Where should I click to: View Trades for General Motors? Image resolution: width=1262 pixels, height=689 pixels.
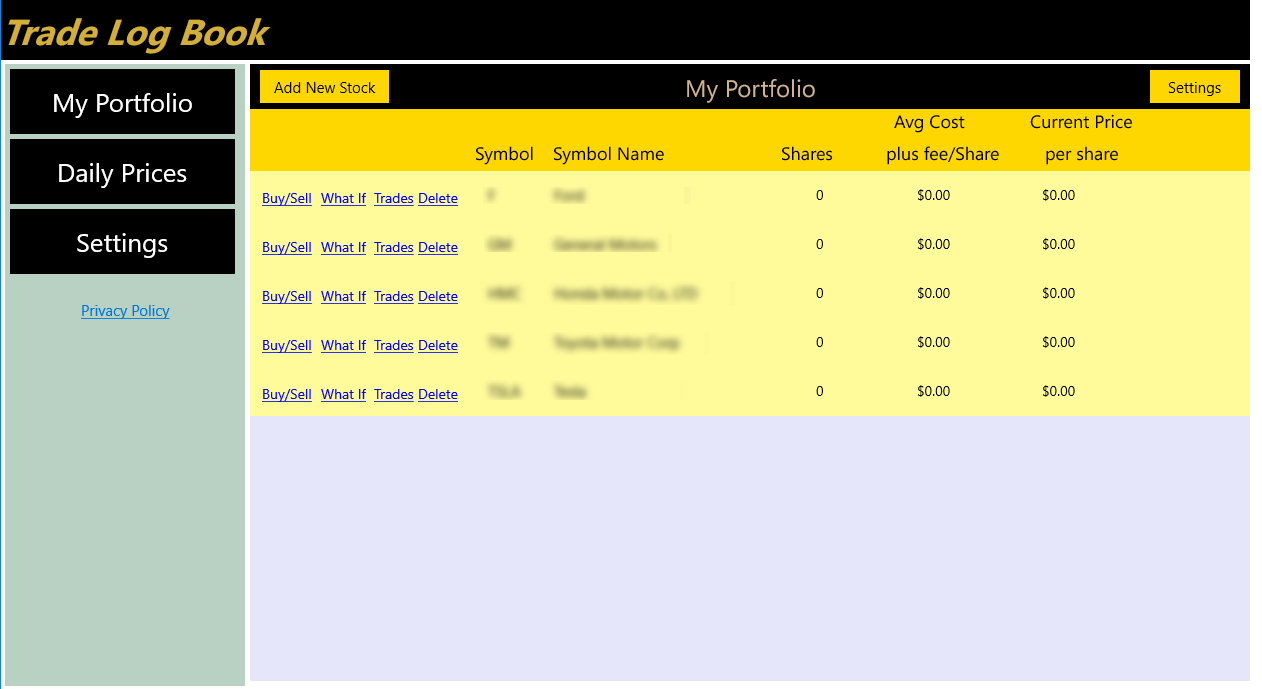tap(394, 247)
